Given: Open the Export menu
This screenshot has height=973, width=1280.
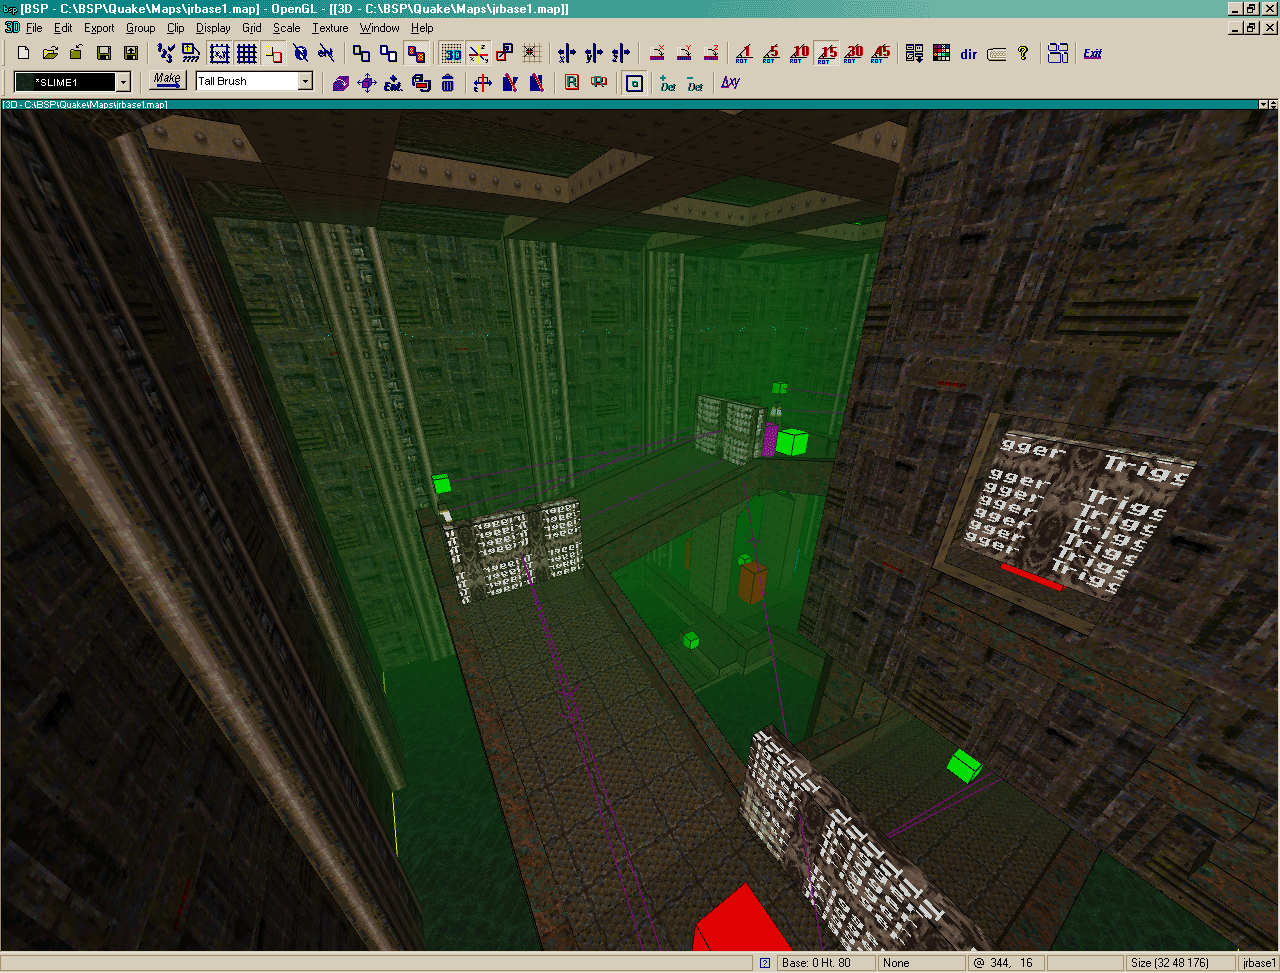Looking at the screenshot, I should tap(99, 28).
